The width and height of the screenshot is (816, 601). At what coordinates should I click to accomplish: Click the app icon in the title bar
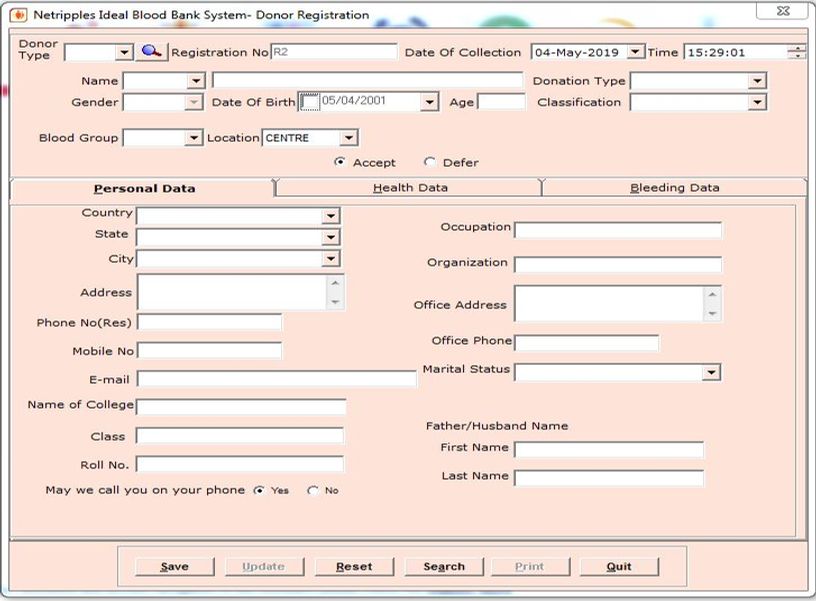18,15
